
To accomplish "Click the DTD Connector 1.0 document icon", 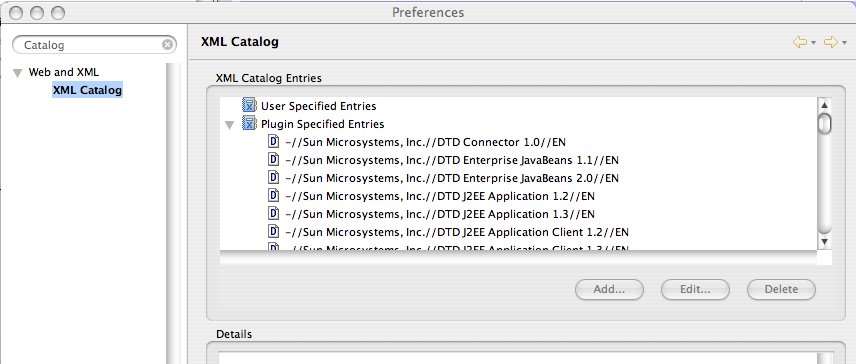I will click(274, 142).
